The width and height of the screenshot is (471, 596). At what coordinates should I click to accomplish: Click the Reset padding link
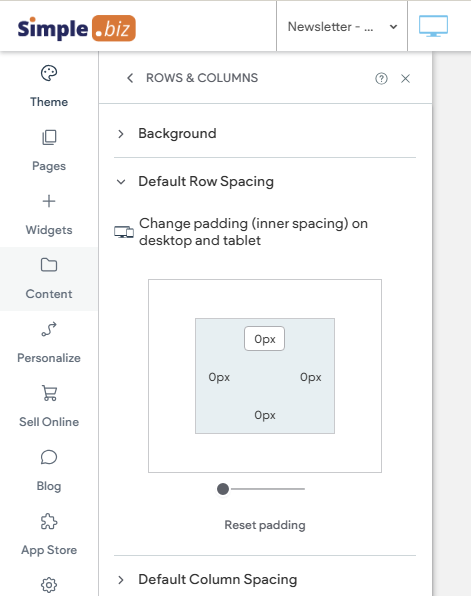click(265, 525)
